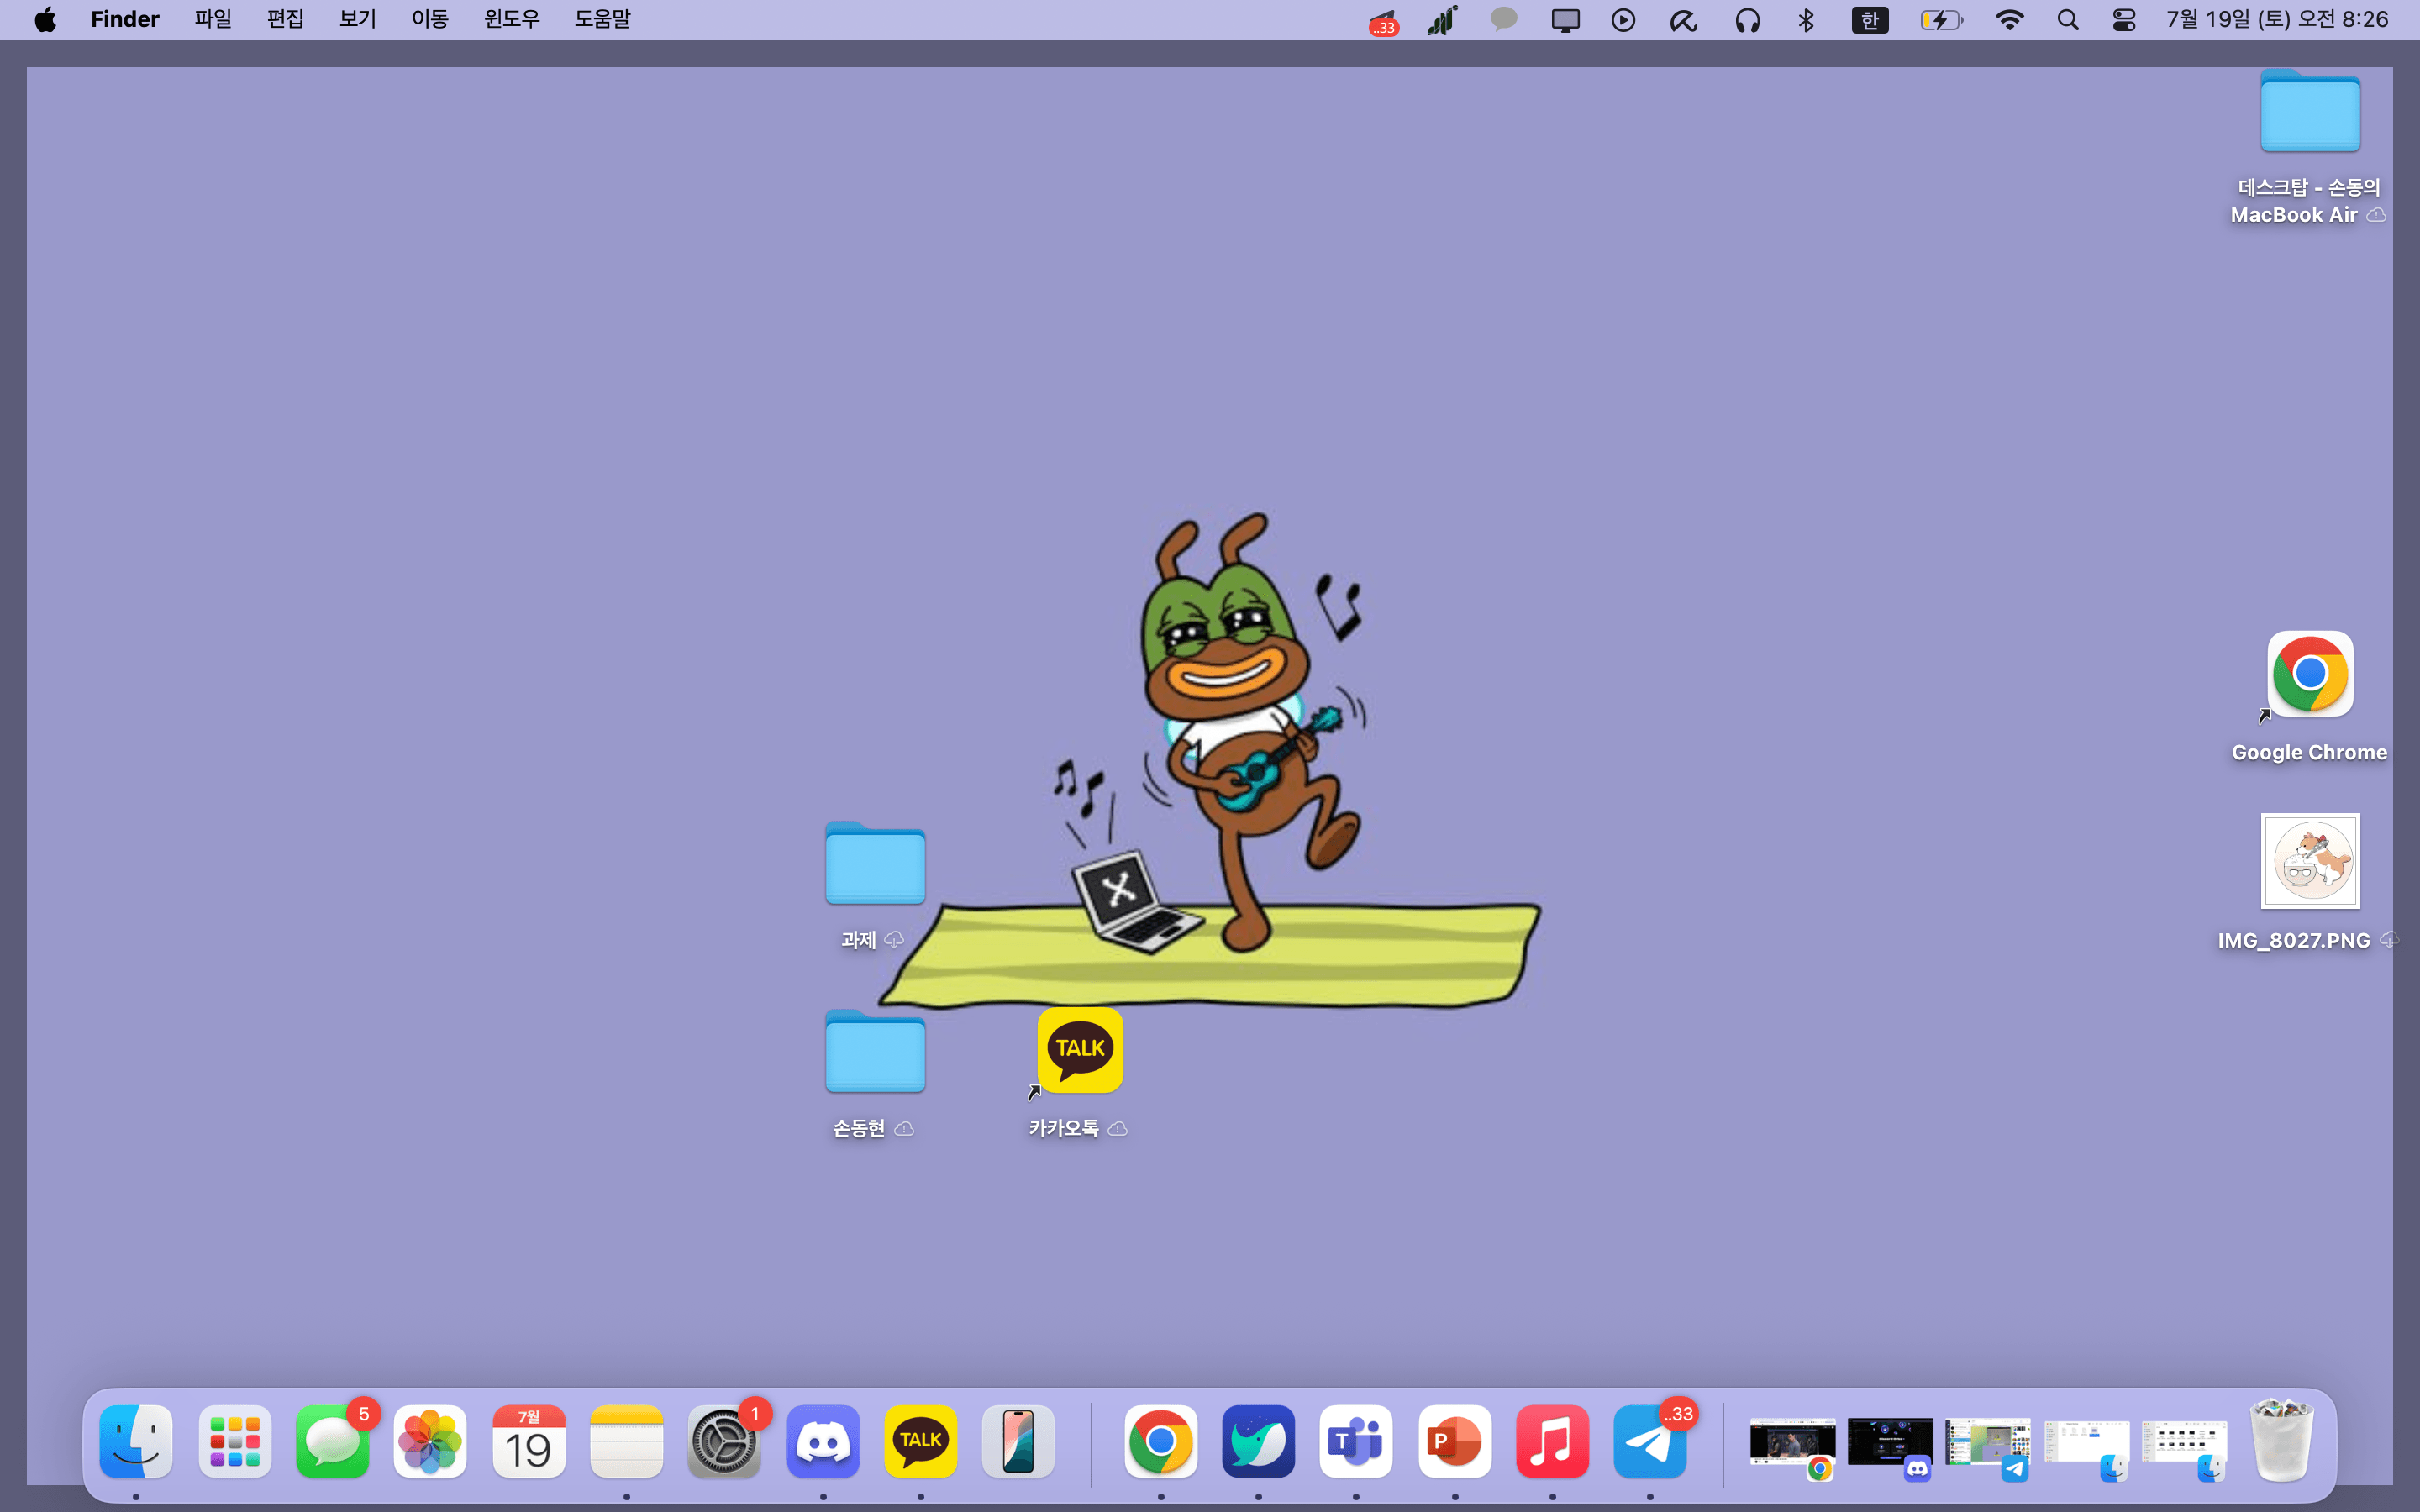Screen dimensions: 2420x1512
Task: Open Naver Whale browser in Dock
Action: tap(1258, 1441)
